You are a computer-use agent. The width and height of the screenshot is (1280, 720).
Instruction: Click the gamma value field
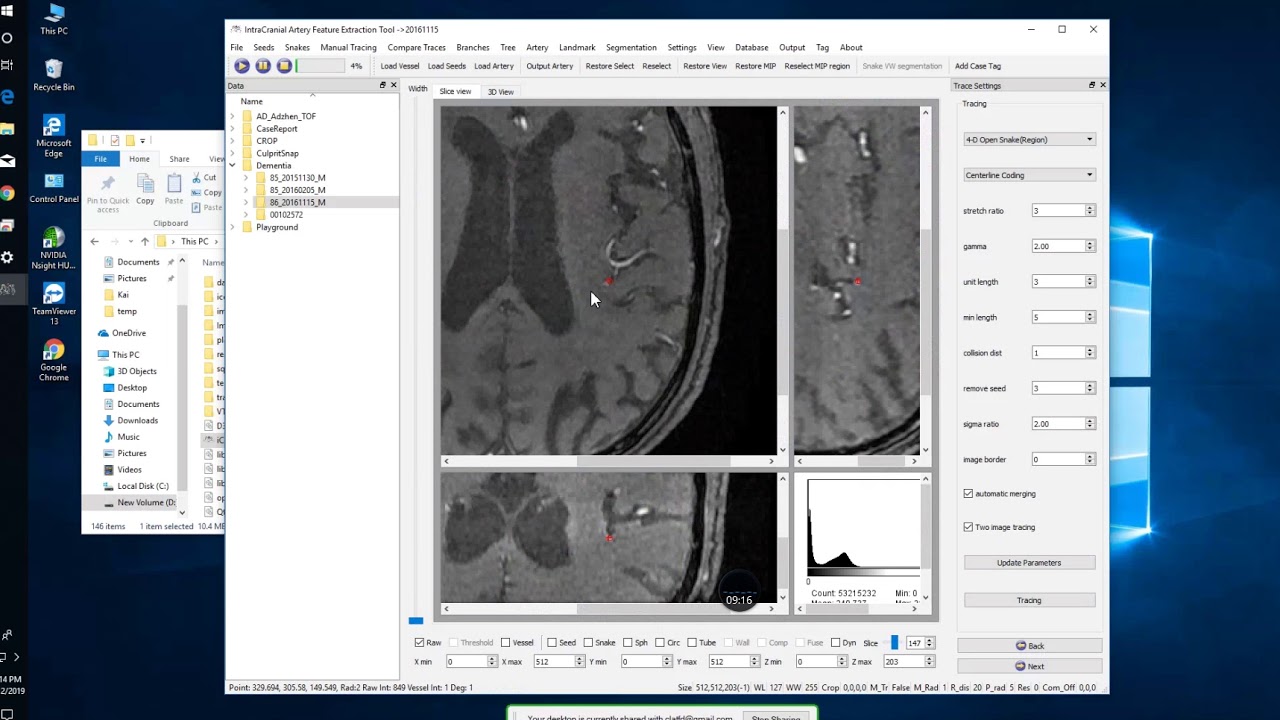[x=1058, y=246]
